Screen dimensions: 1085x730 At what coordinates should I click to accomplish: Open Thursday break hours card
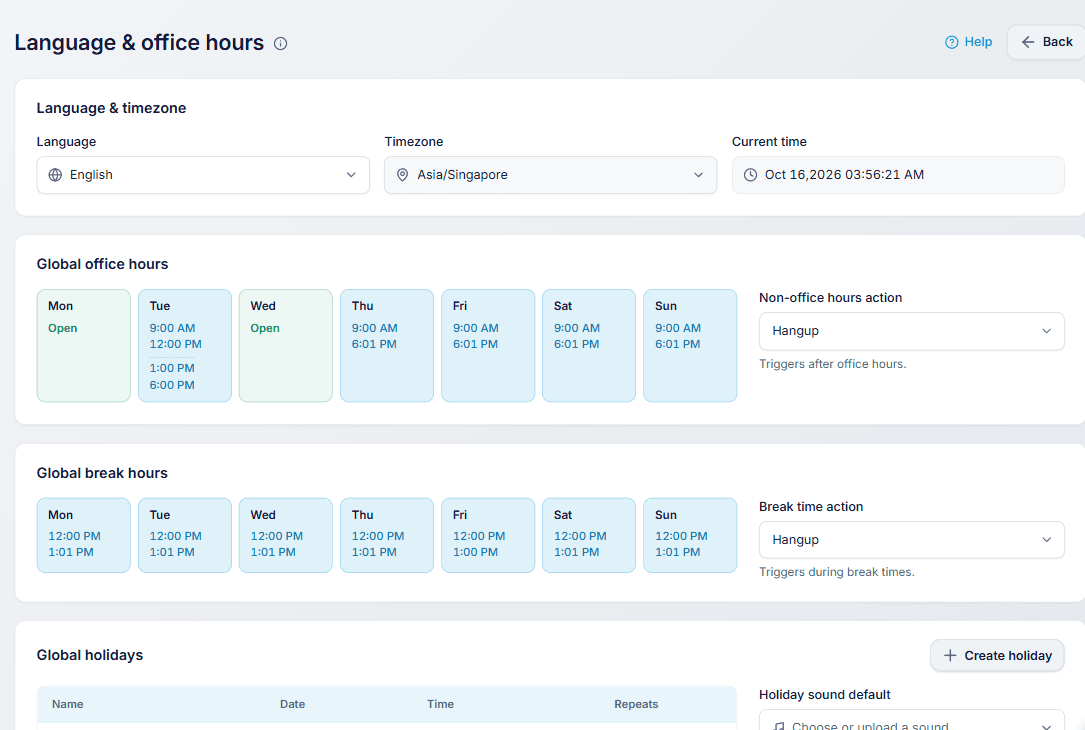click(387, 536)
